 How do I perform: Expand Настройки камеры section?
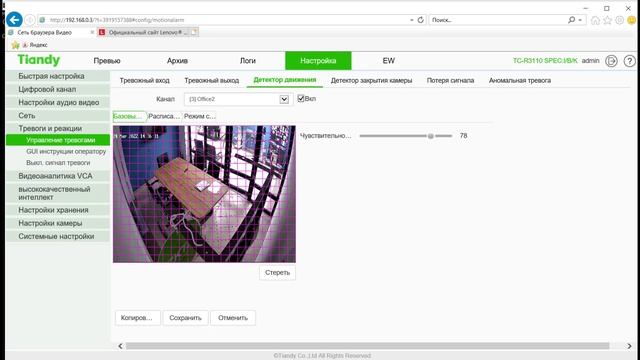click(x=58, y=223)
